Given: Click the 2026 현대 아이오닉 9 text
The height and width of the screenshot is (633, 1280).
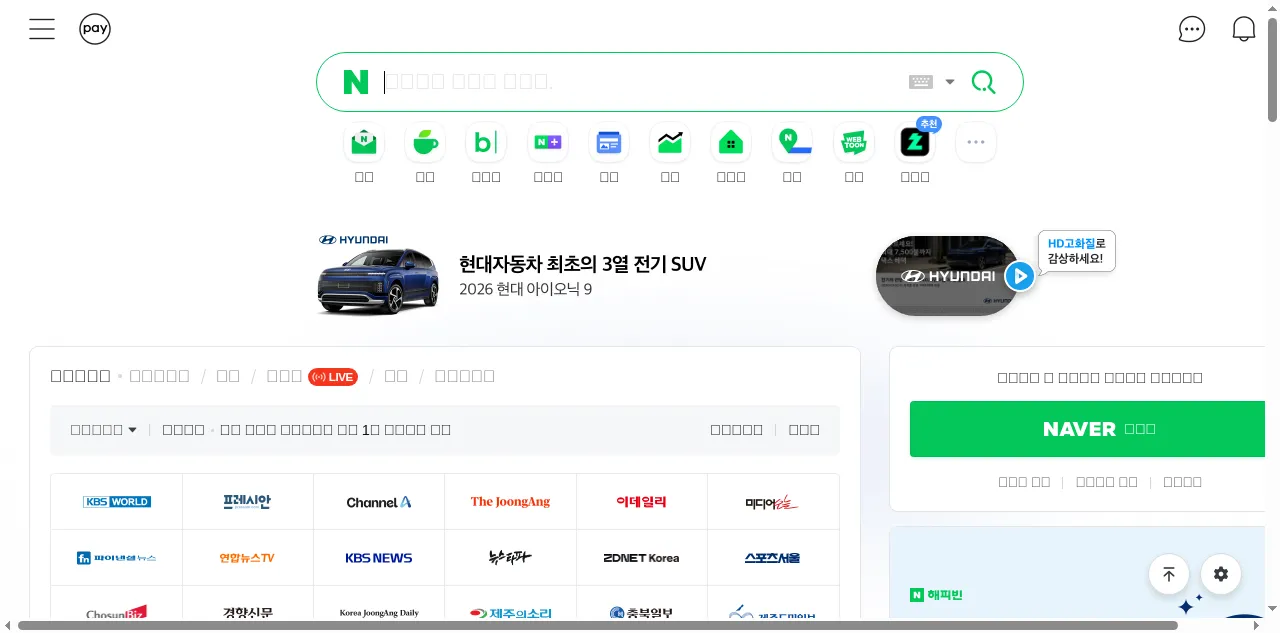Looking at the screenshot, I should (x=526, y=289).
